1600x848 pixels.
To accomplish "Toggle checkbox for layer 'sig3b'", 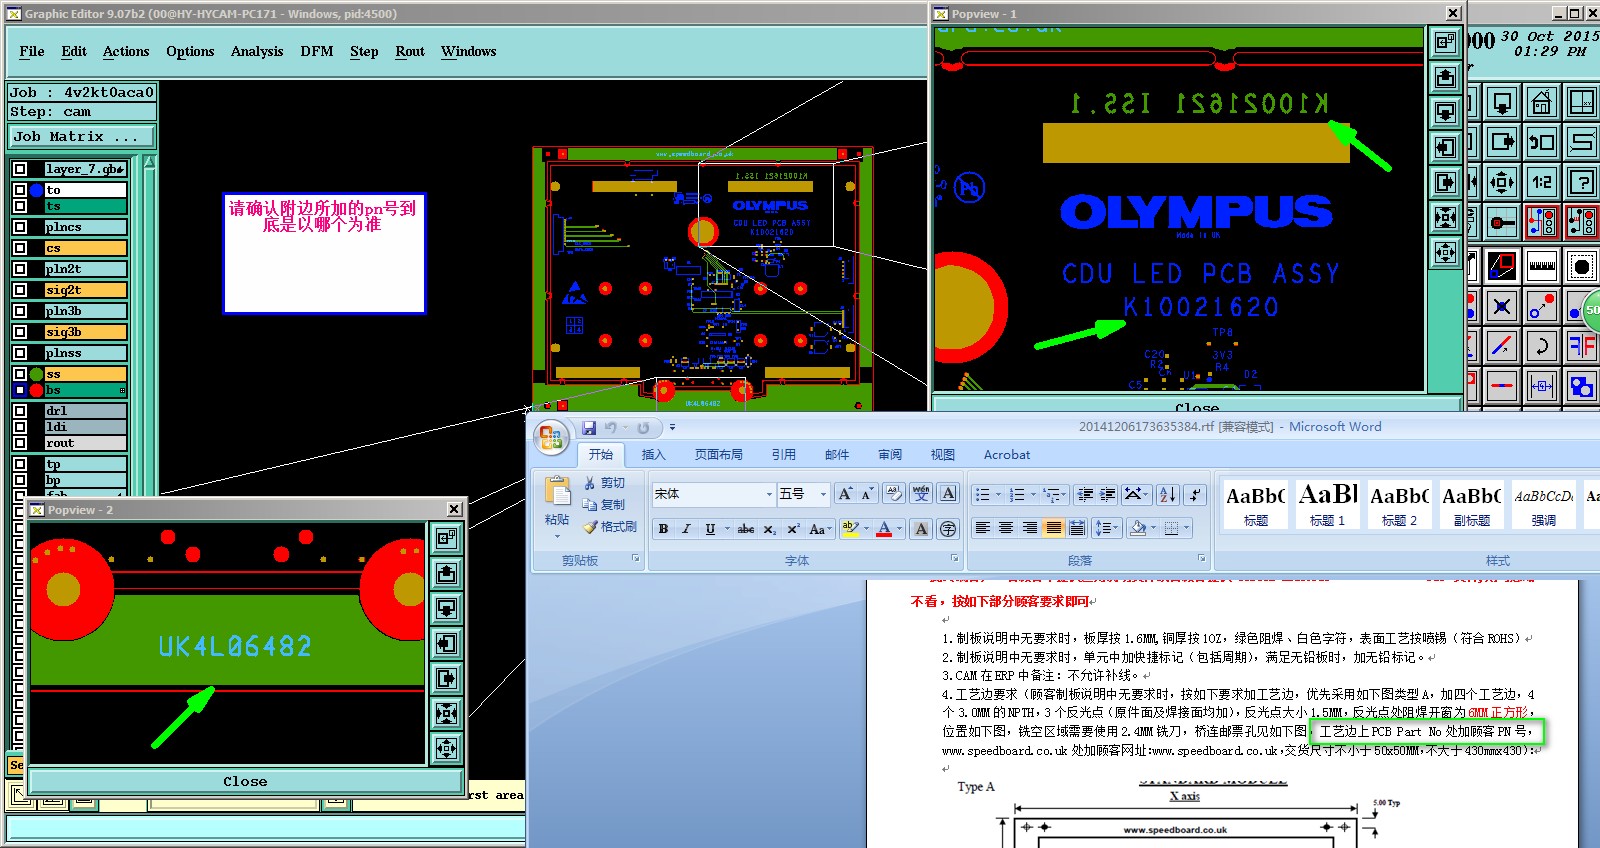I will click(x=20, y=332).
